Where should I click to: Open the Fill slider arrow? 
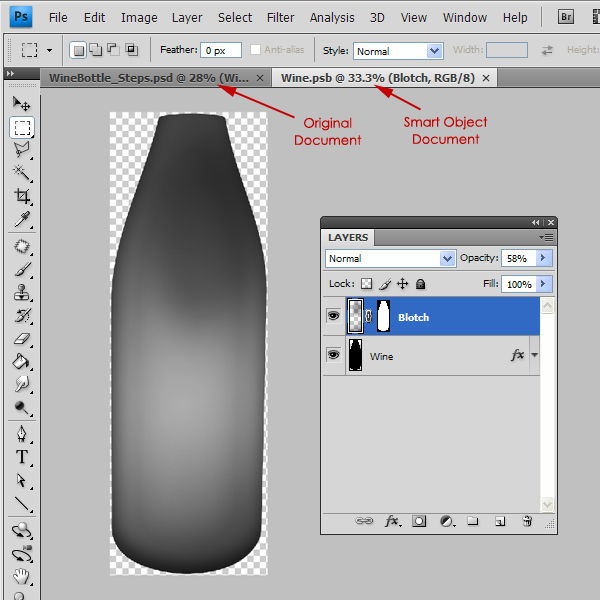pos(544,284)
